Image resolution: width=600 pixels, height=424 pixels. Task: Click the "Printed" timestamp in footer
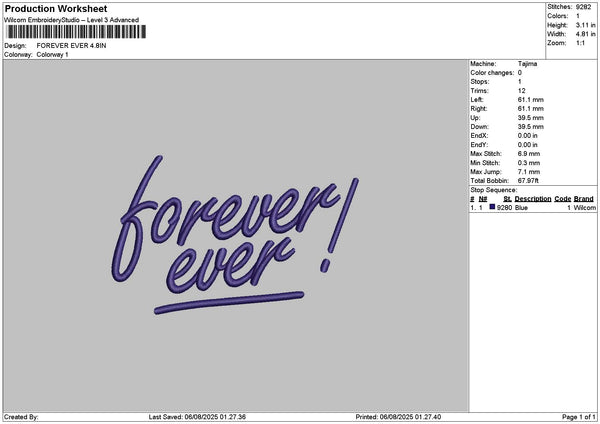pyautogui.click(x=398, y=417)
